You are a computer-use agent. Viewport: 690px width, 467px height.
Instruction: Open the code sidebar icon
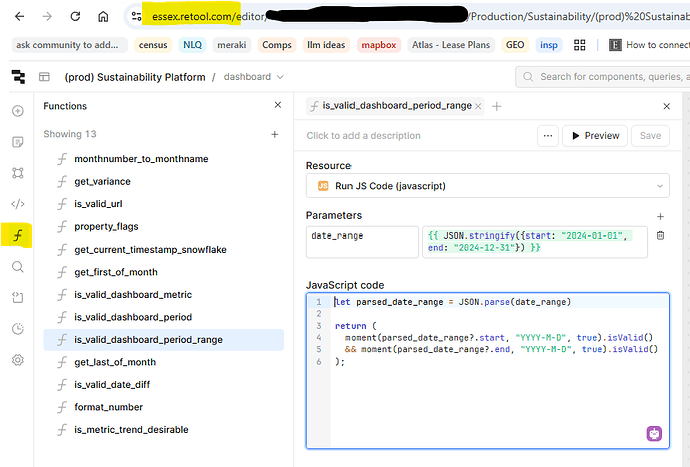18,204
